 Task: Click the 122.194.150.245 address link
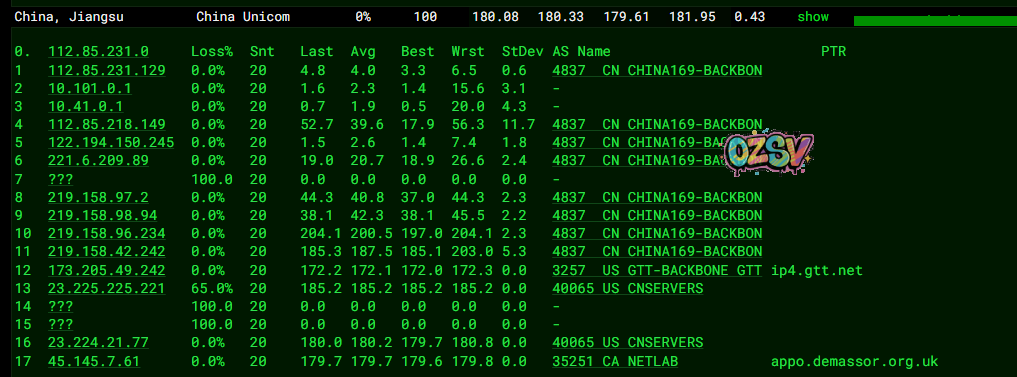tap(111, 142)
